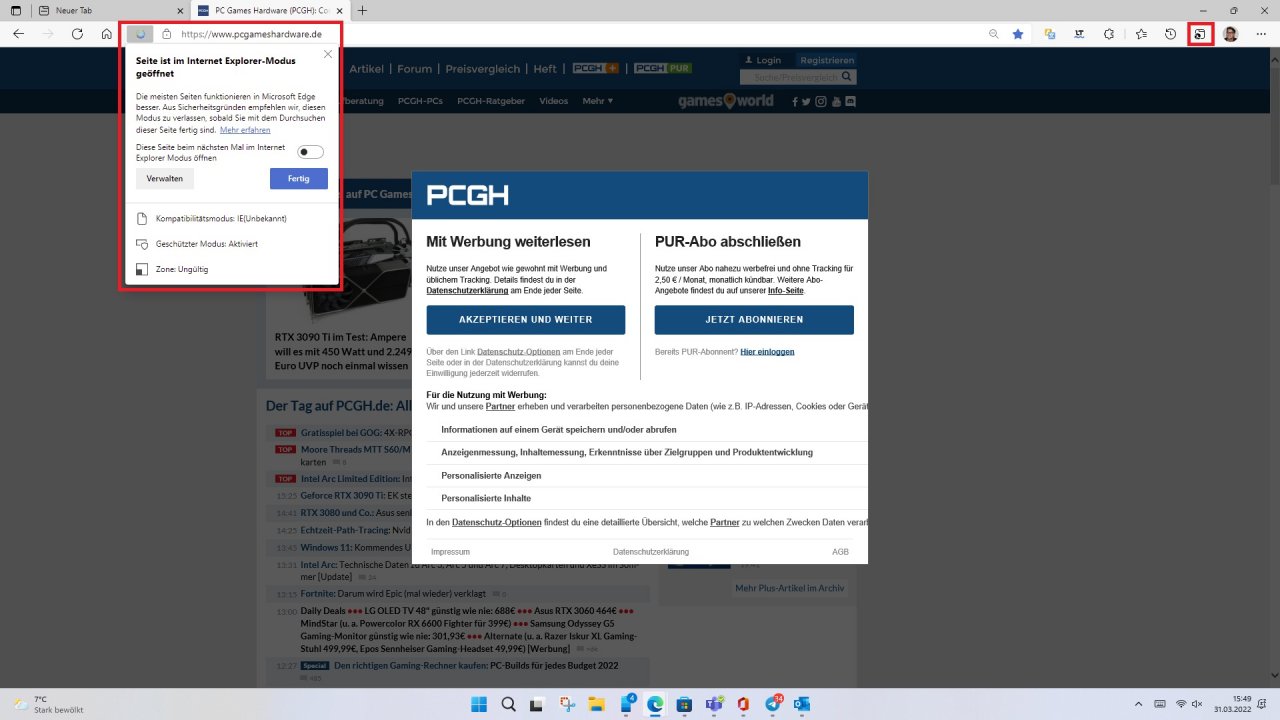Open the Favorites list icon
This screenshot has width=1280, height=720.
coord(1141,34)
